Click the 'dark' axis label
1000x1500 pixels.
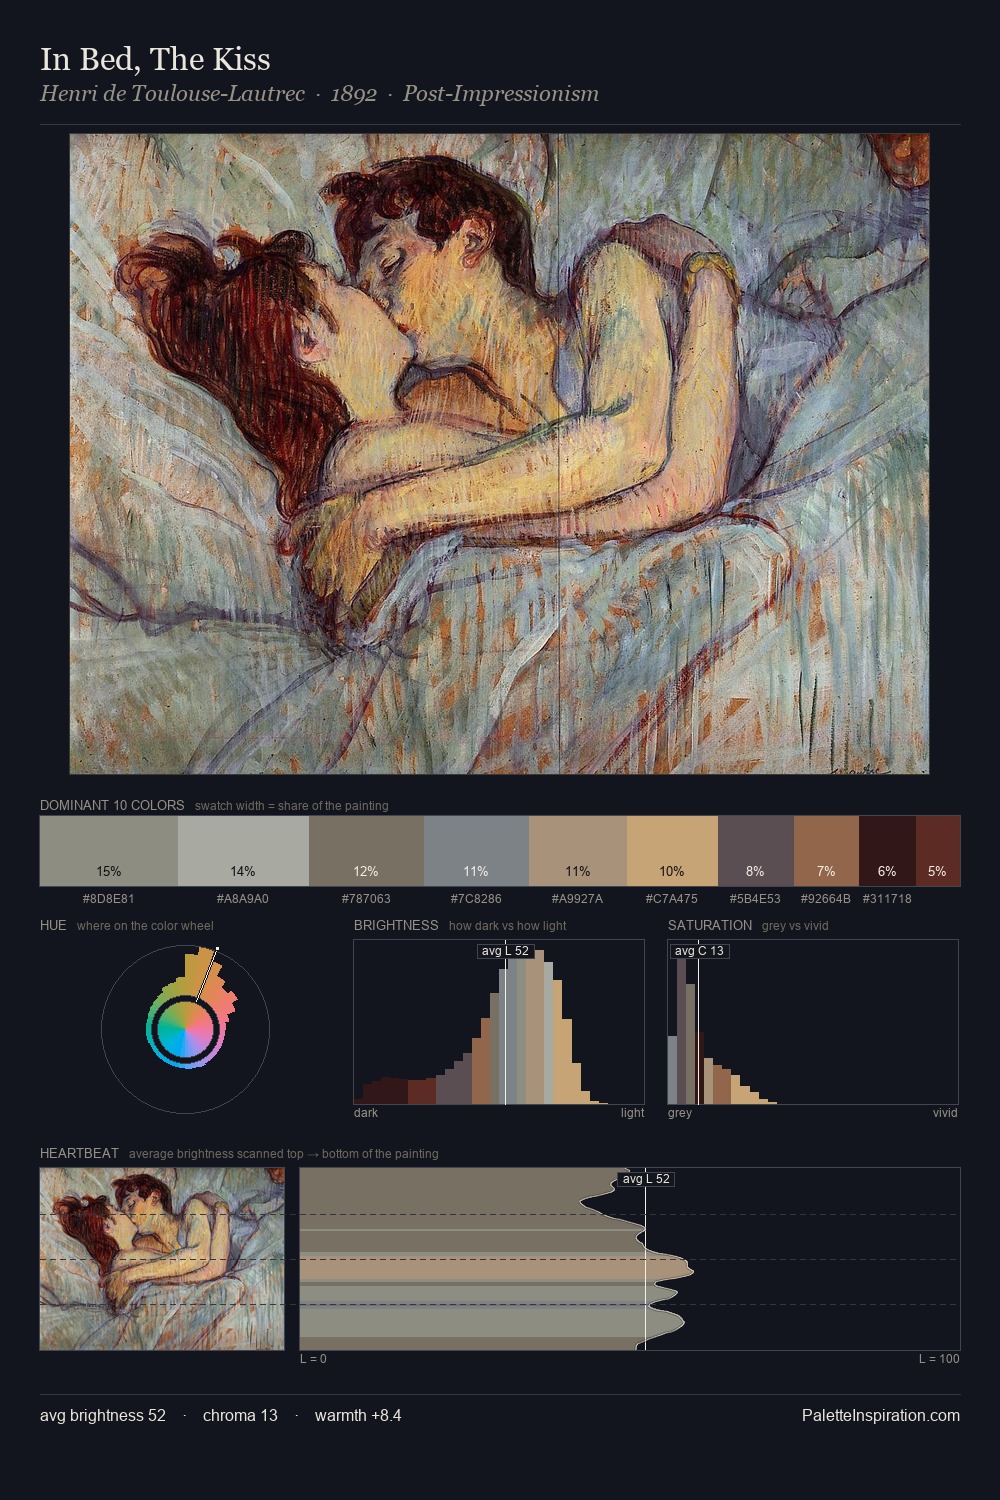point(366,1113)
